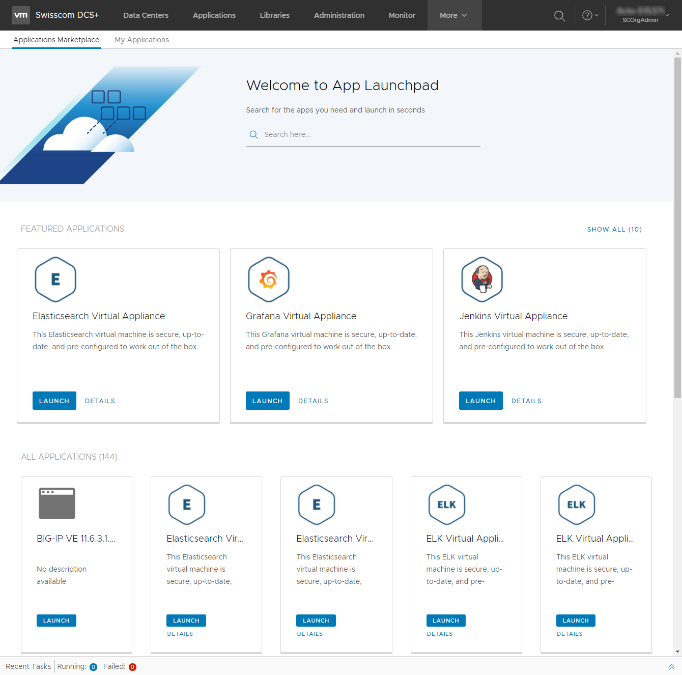The height and width of the screenshot is (675, 682).
Task: Open the Data Centers menu
Action: [x=146, y=15]
